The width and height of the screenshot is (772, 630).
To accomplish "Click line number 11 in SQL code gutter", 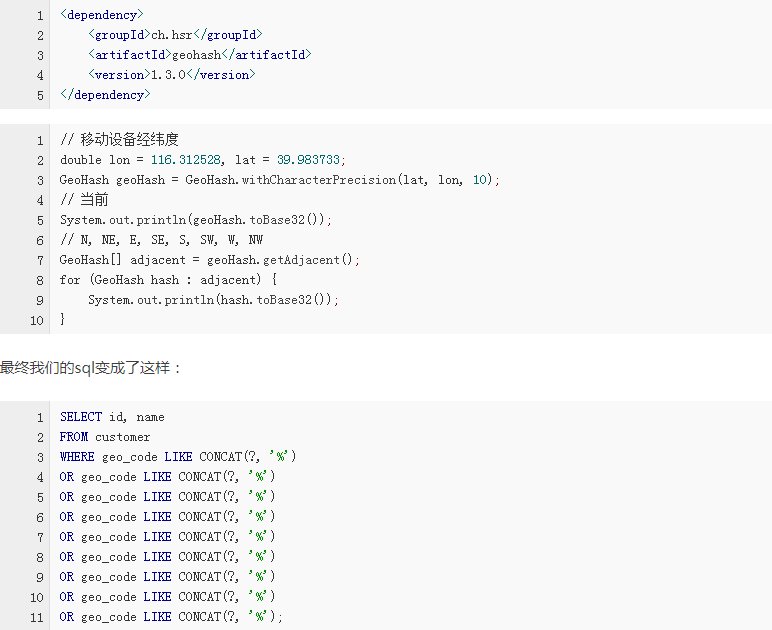I will pos(37,618).
